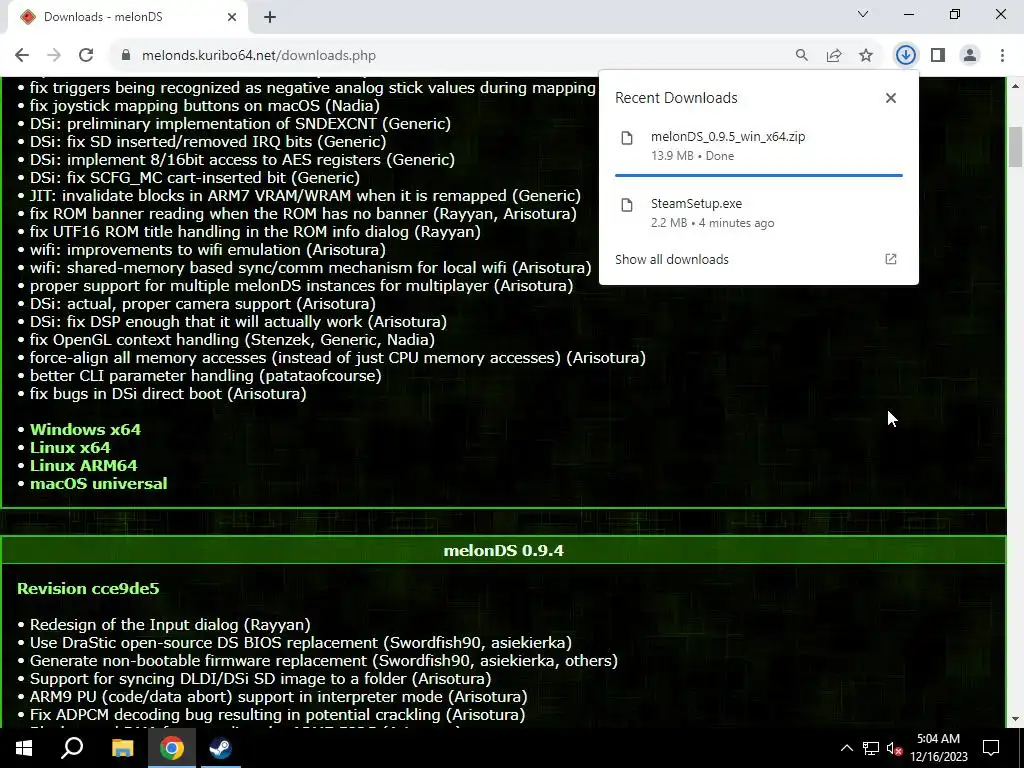
Task: Open the page search magnifier icon
Action: (801, 56)
